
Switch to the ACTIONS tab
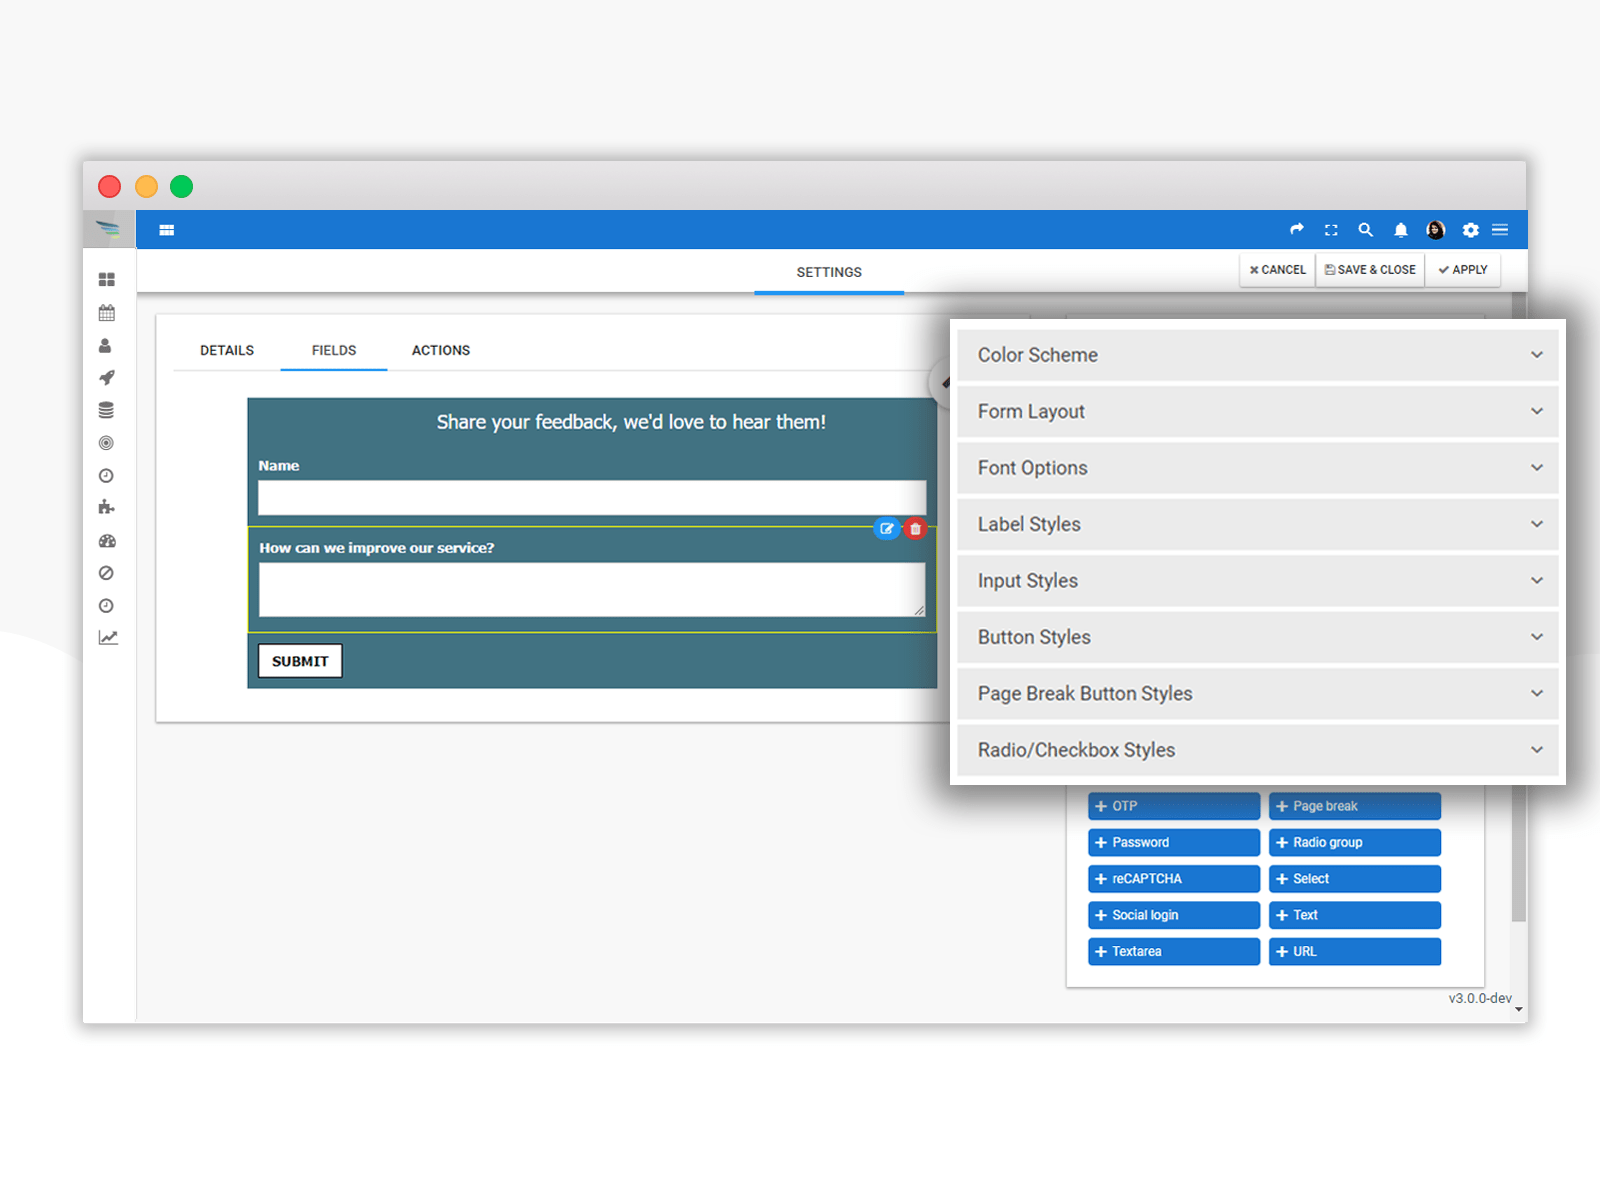coord(441,350)
